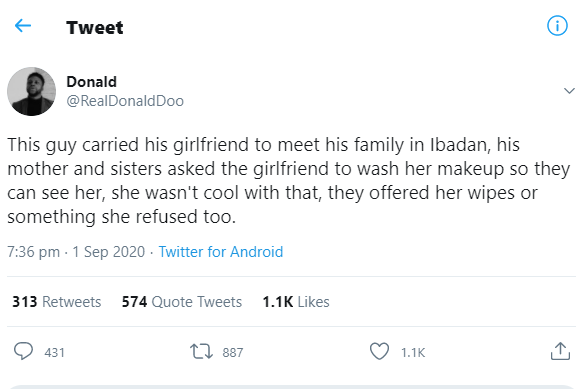View the 574 Quote Tweets list

182,302
